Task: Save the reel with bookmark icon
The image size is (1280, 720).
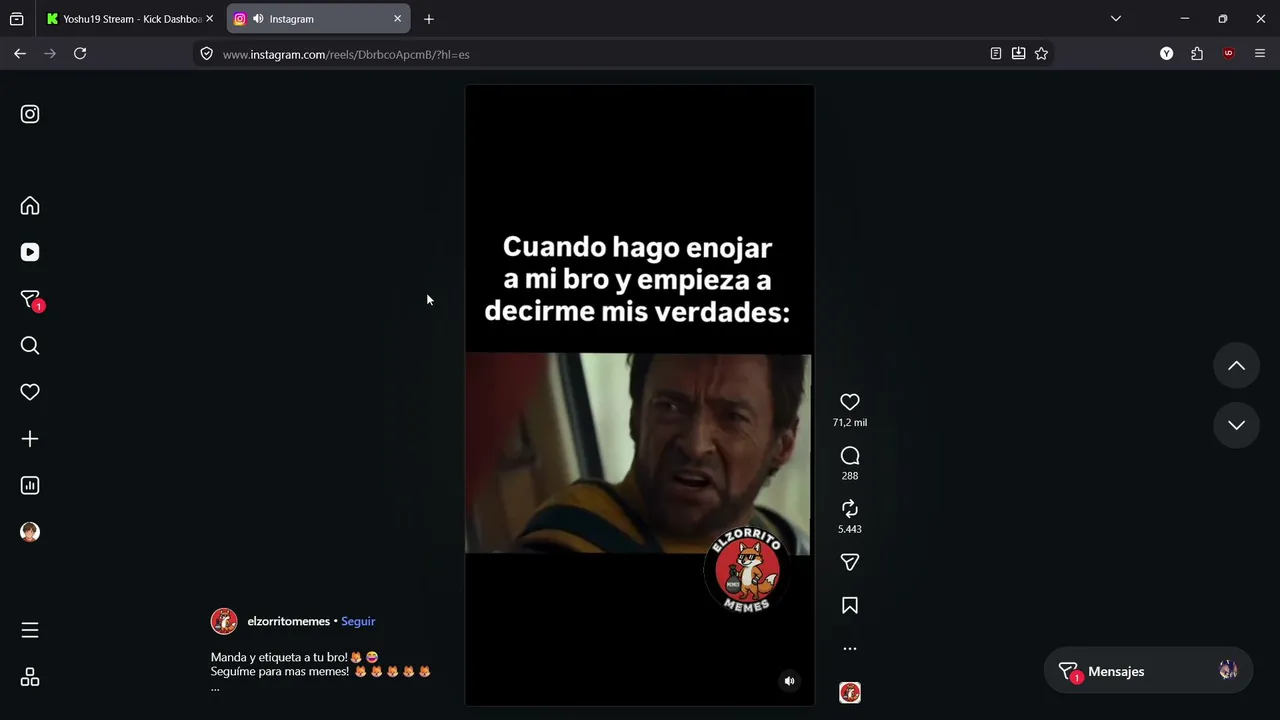Action: coord(850,606)
